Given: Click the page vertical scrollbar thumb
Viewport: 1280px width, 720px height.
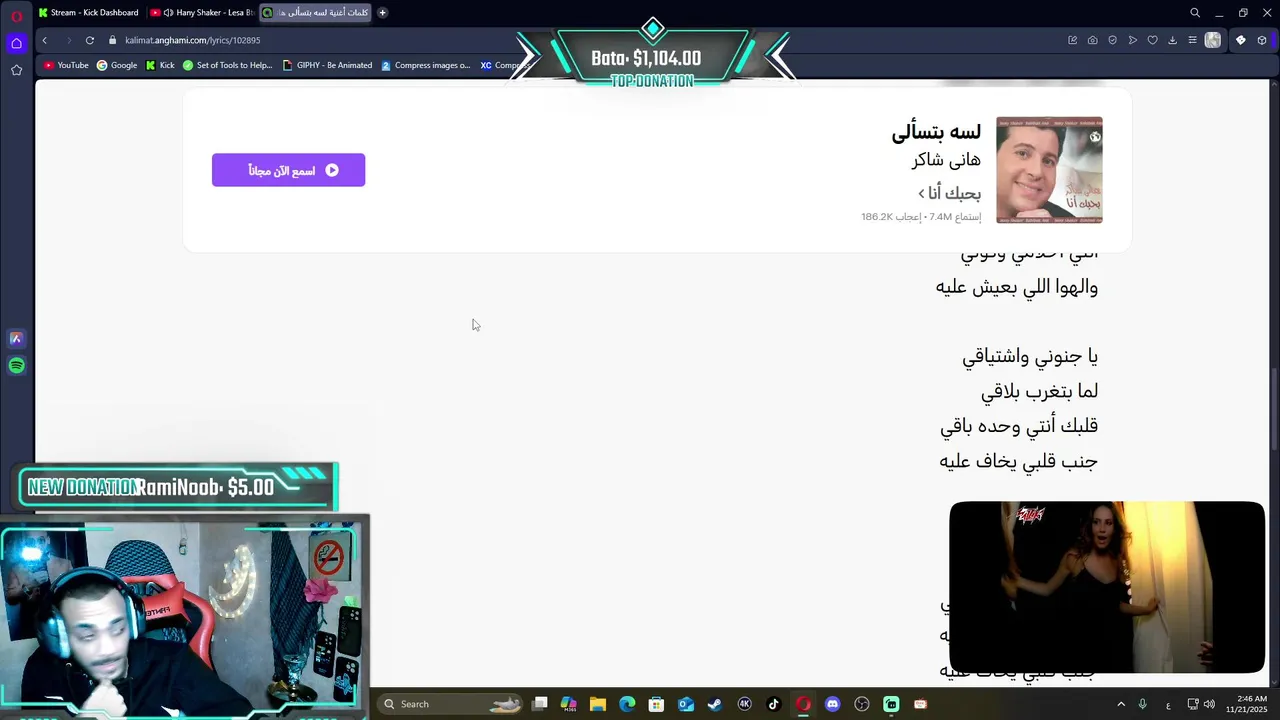Looking at the screenshot, I should (x=1274, y=410).
